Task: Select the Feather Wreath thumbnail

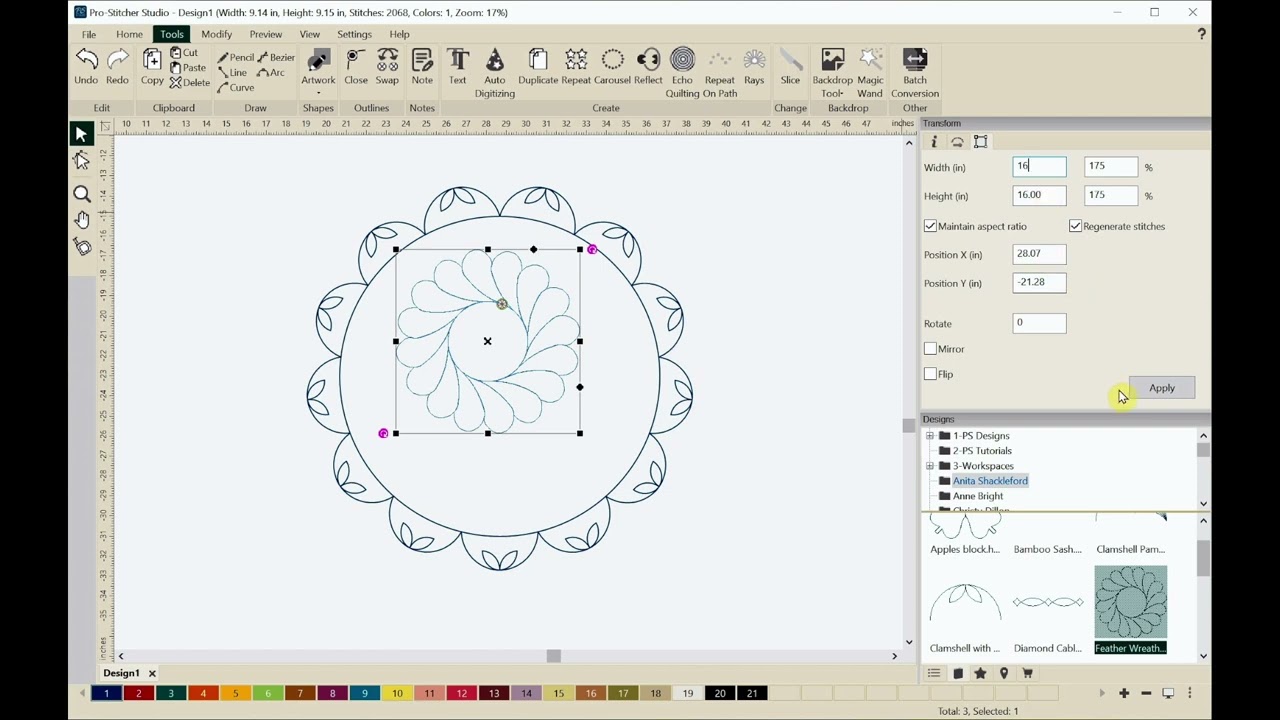Action: coord(1130,610)
